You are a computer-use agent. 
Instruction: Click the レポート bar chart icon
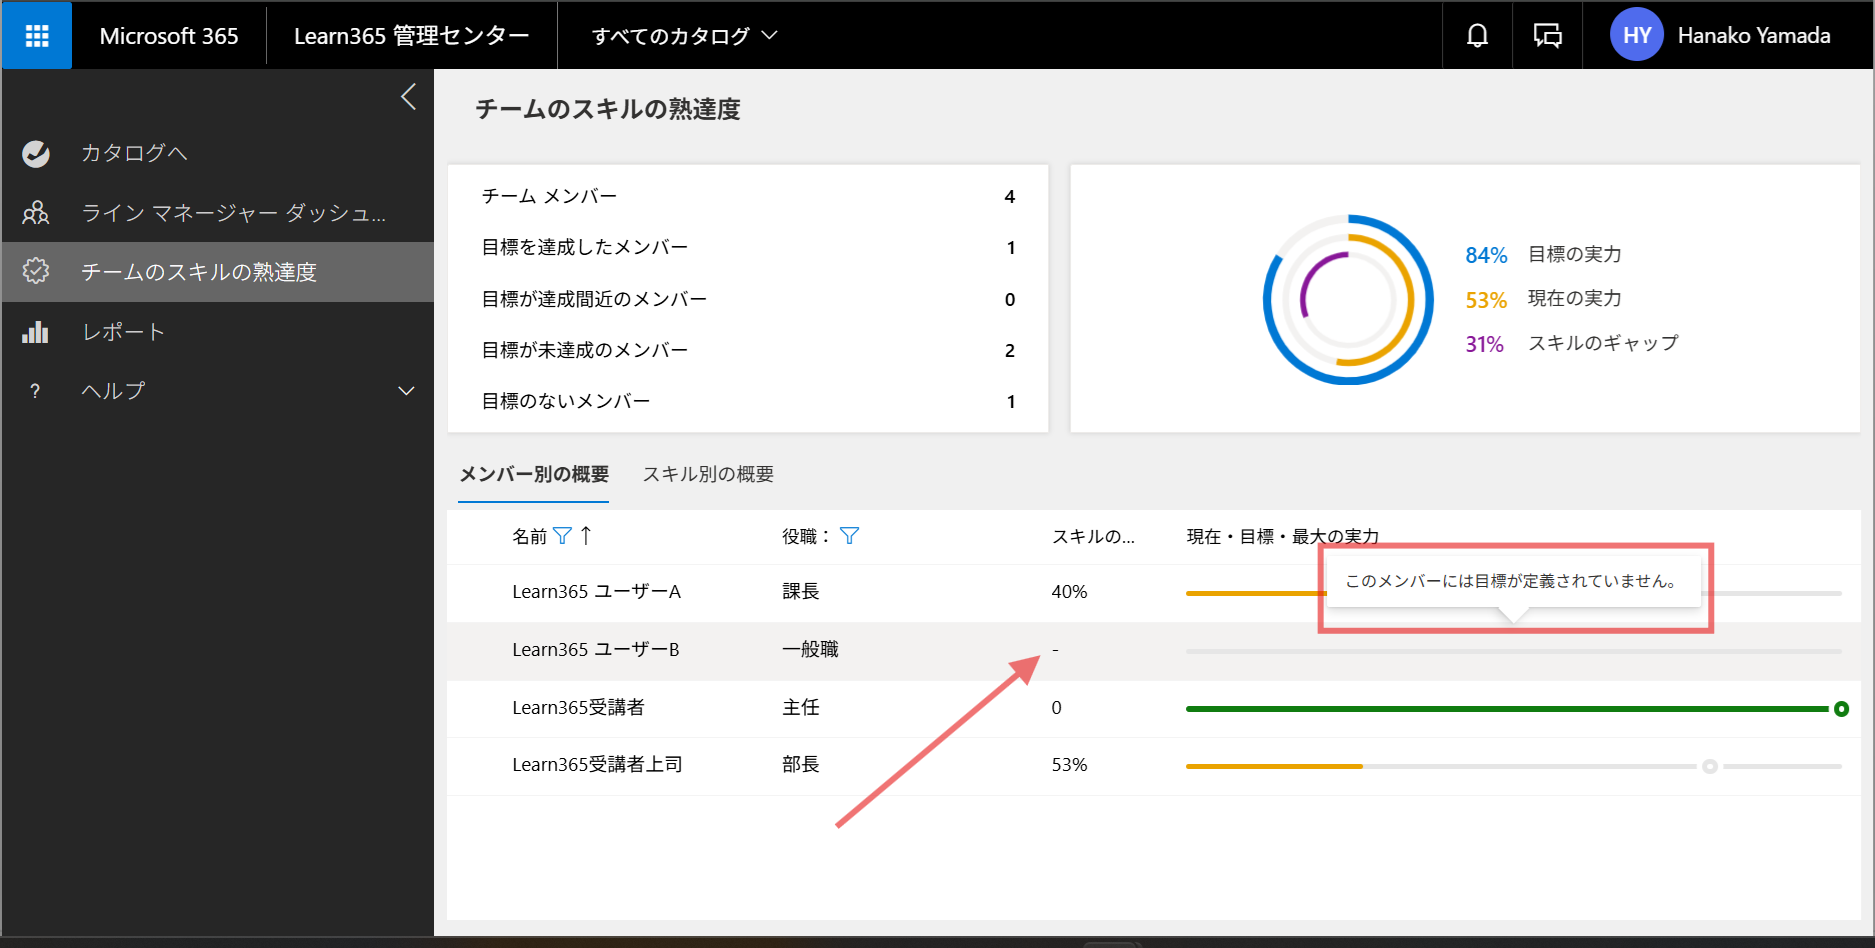36,331
